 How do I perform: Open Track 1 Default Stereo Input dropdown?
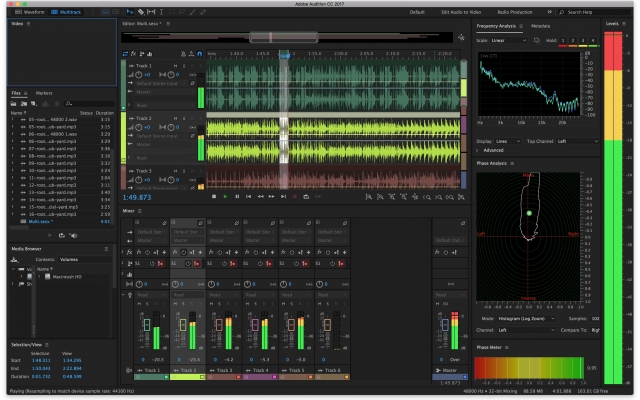click(162, 83)
